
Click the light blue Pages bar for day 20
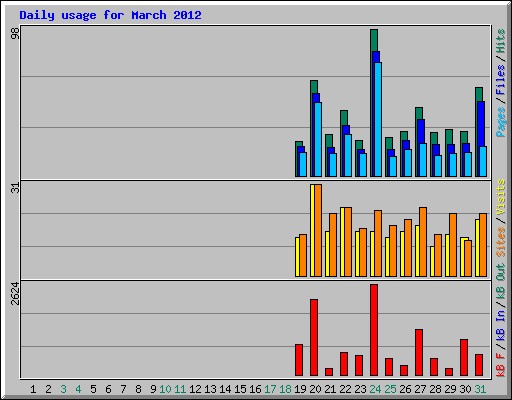click(x=318, y=139)
